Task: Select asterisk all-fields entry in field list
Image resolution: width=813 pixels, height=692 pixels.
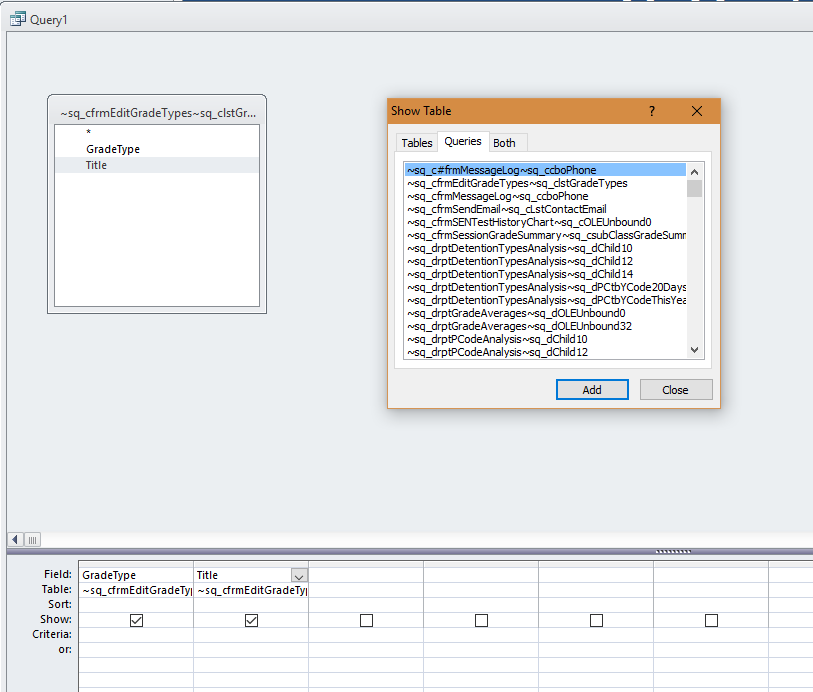Action: click(x=157, y=133)
